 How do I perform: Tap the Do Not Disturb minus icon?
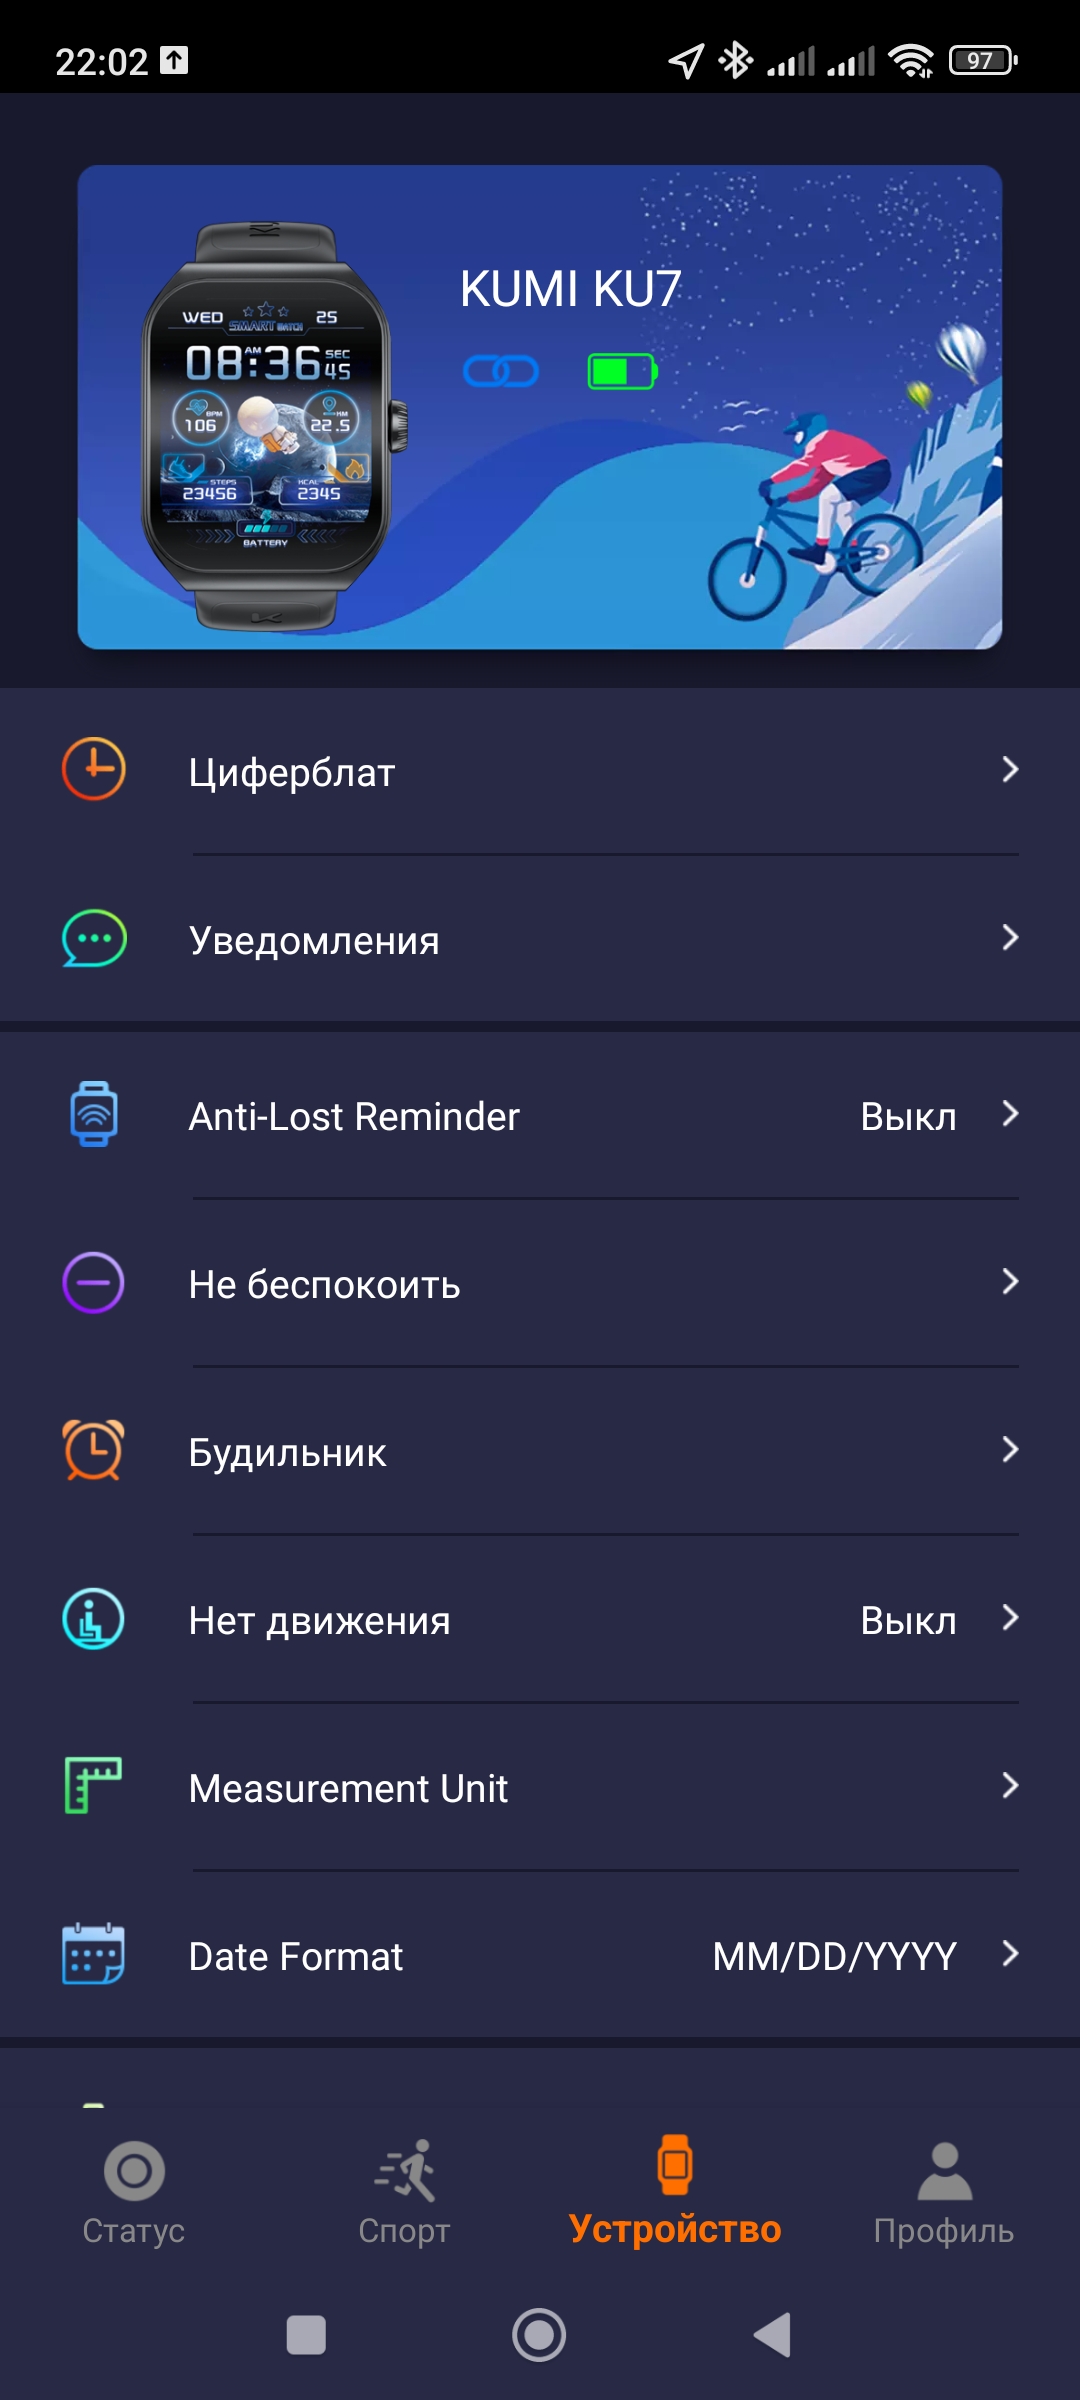[x=94, y=1283]
